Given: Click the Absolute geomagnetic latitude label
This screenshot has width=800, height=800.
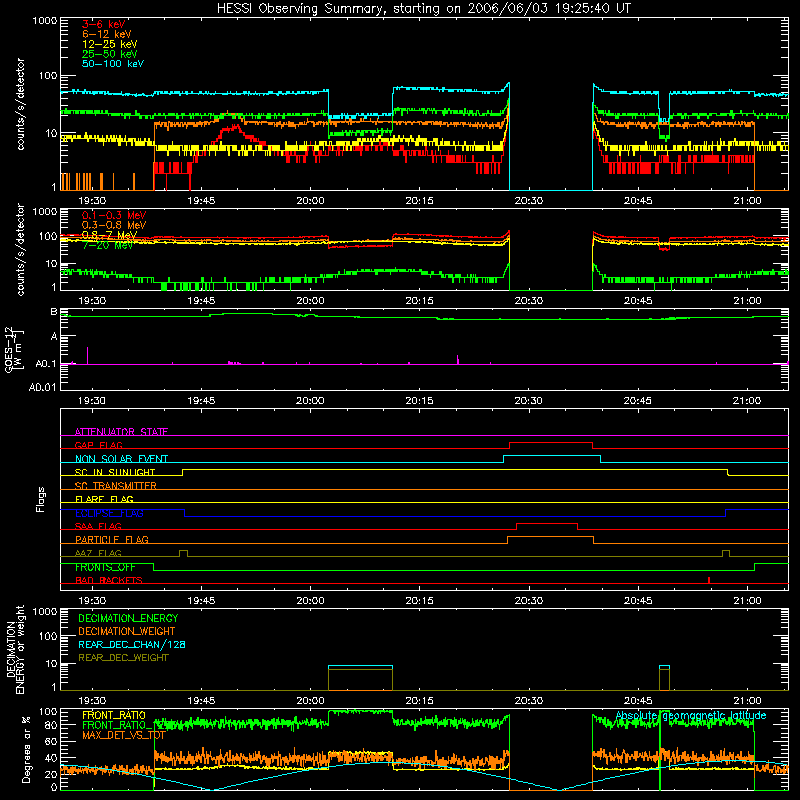Looking at the screenshot, I should [x=690, y=715].
